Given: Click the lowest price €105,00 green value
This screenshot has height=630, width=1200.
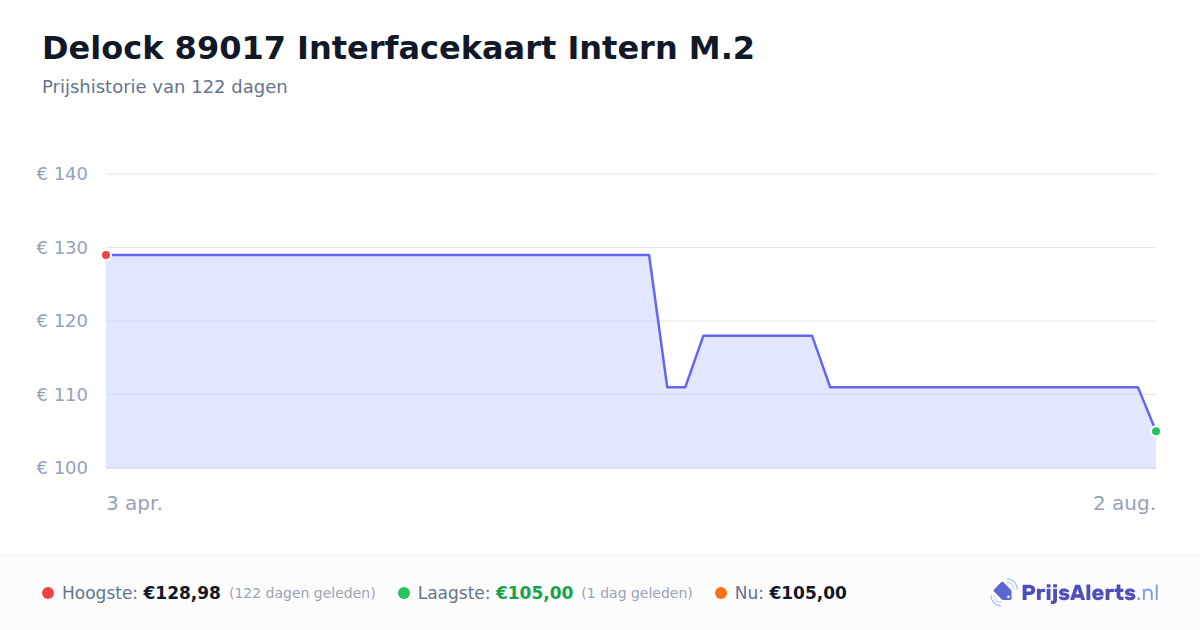Looking at the screenshot, I should tap(534, 593).
